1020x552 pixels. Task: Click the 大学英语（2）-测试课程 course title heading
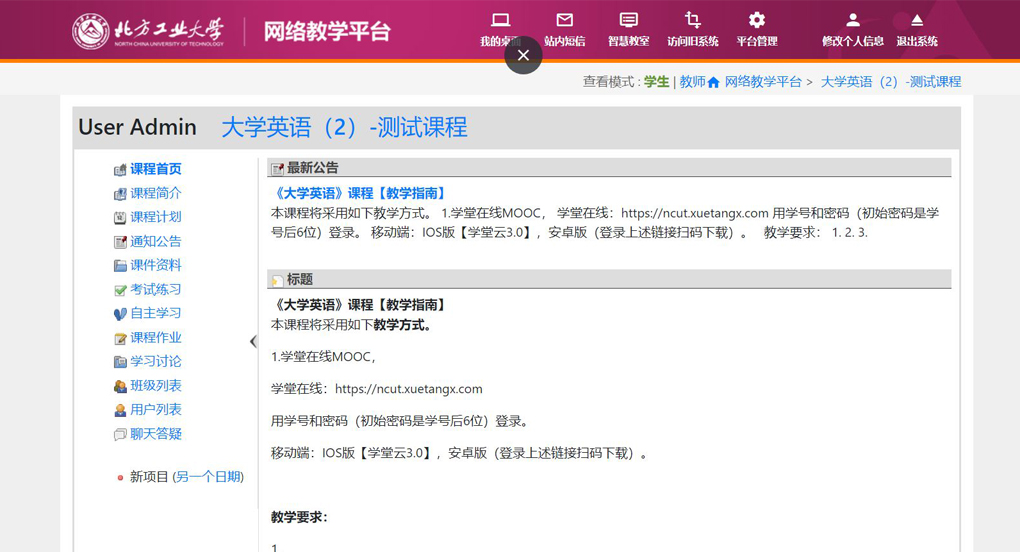pyautogui.click(x=344, y=127)
